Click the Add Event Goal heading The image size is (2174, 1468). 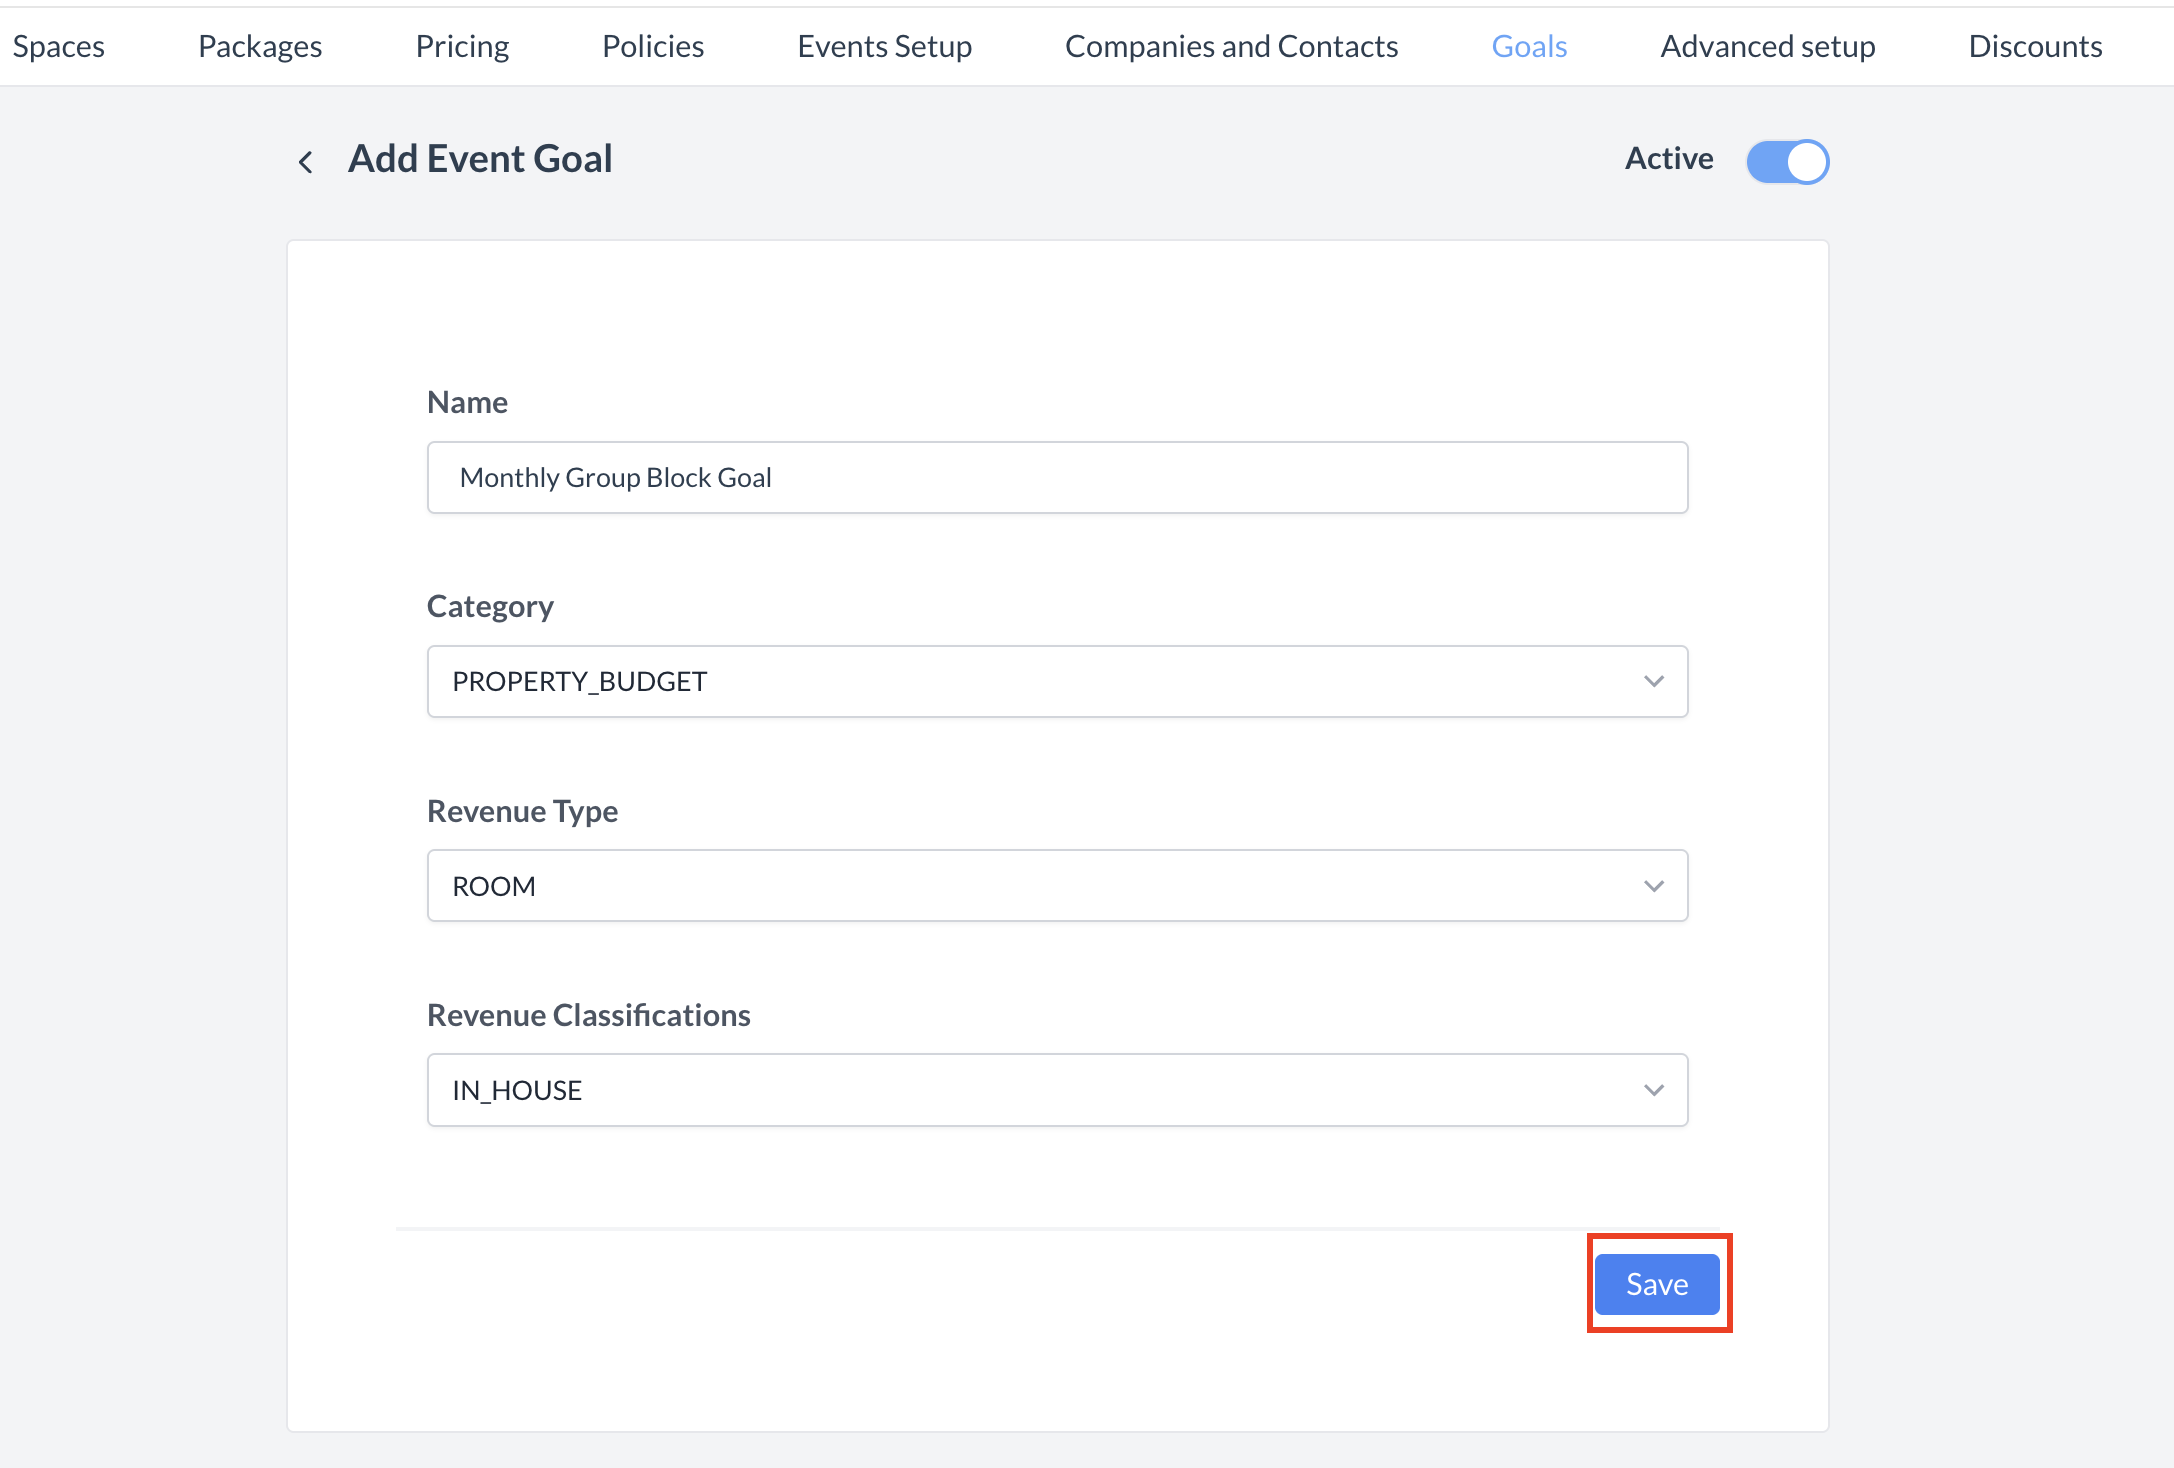(x=481, y=158)
